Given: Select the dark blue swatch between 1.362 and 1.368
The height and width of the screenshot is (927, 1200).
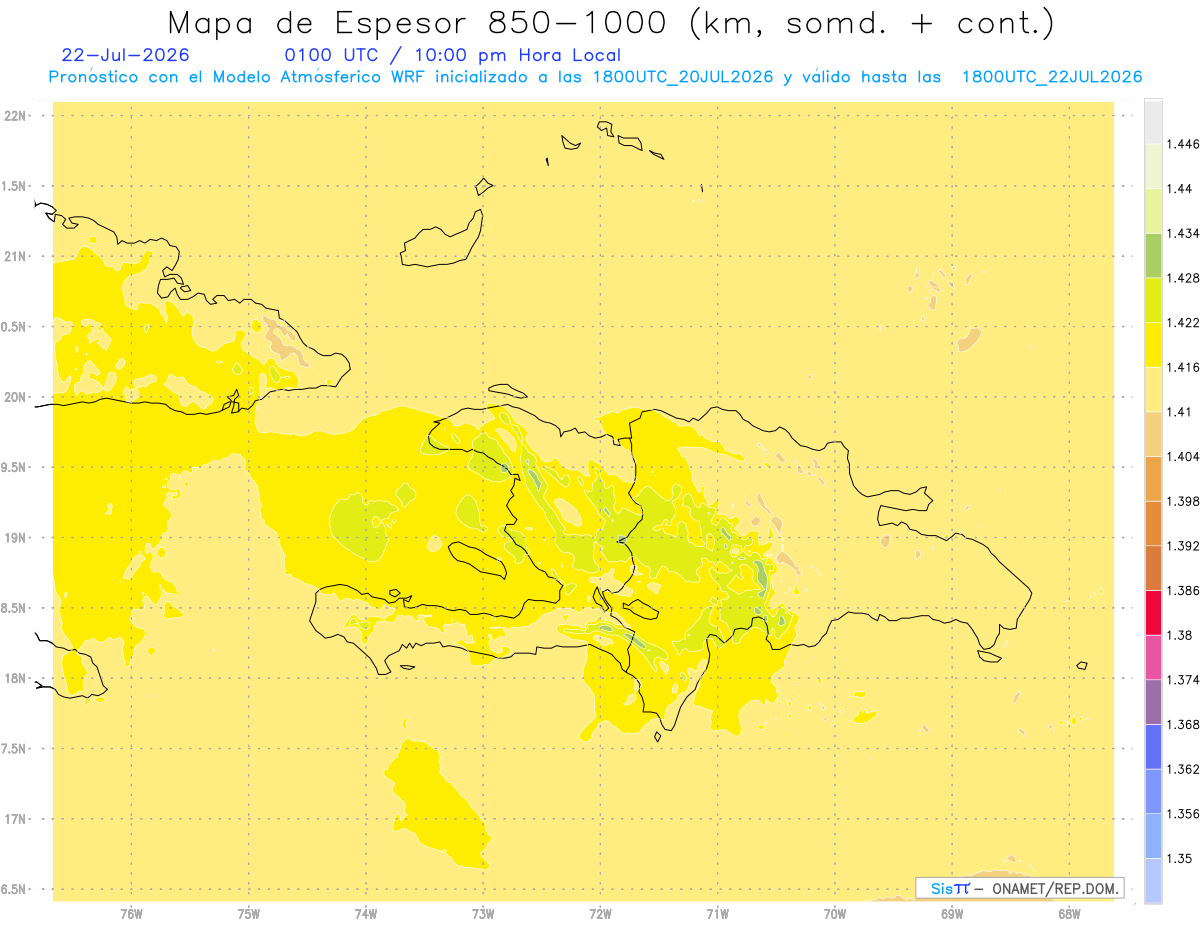Looking at the screenshot, I should 1153,747.
